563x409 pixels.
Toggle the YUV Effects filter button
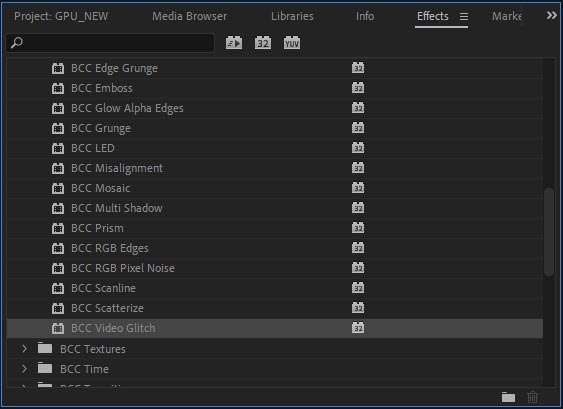coord(292,43)
